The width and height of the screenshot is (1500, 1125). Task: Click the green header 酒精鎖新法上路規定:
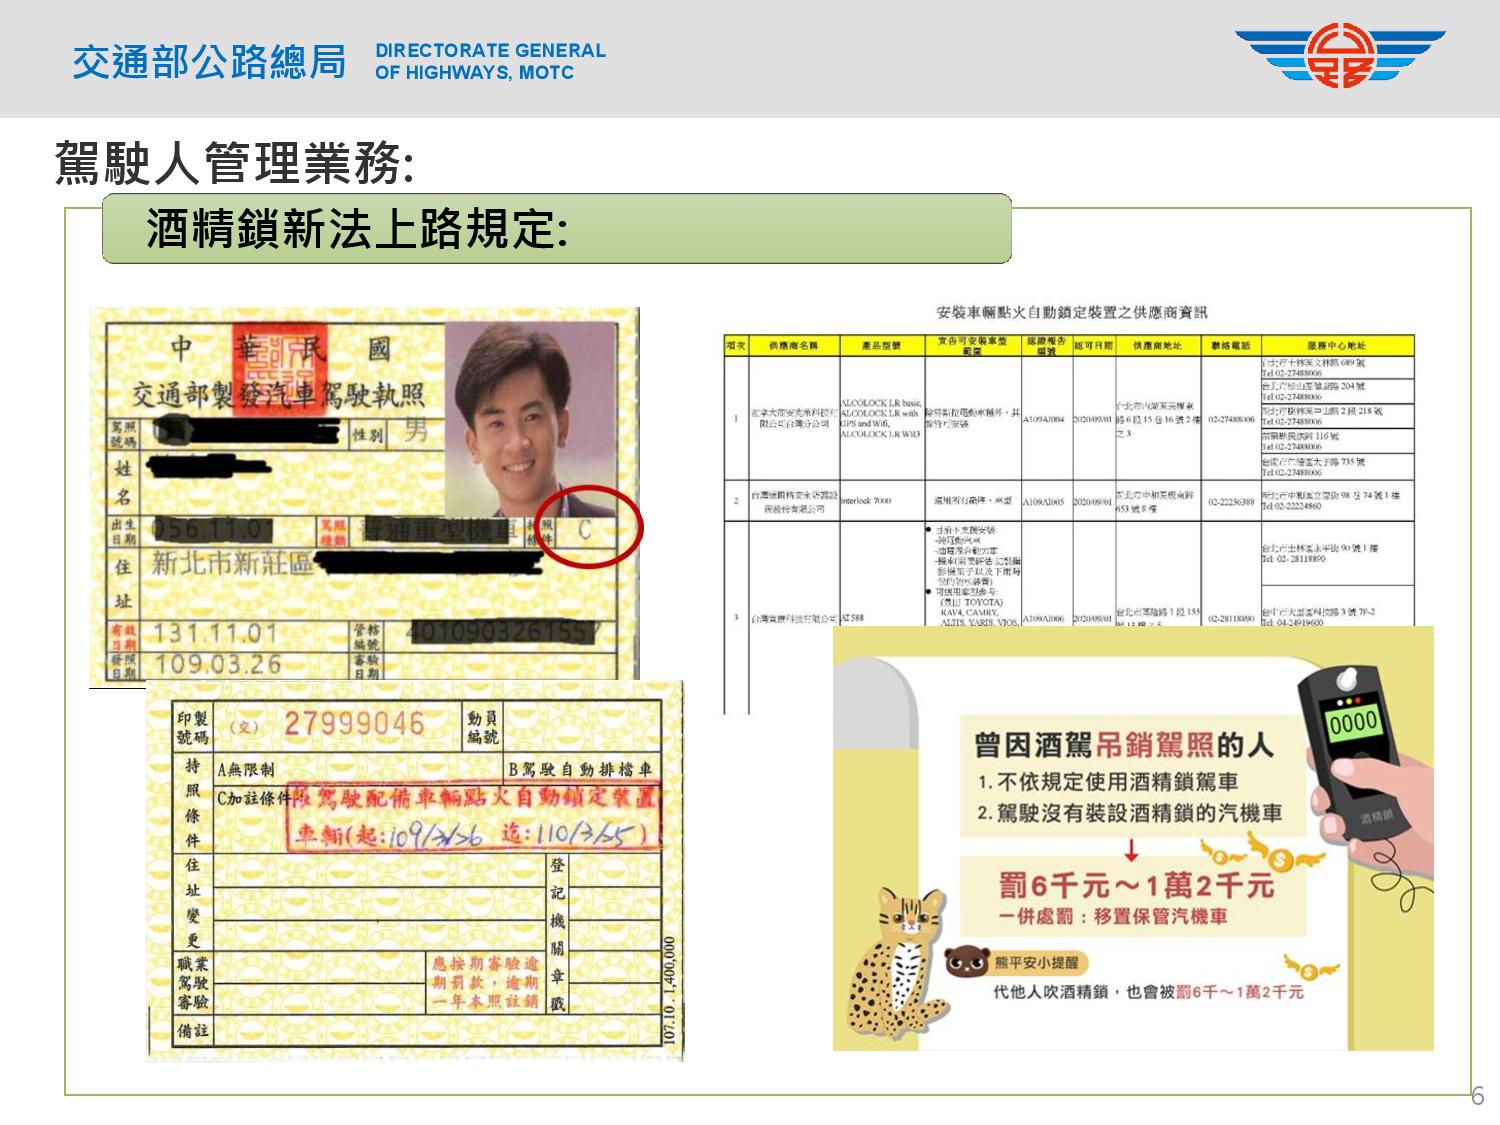[557, 229]
